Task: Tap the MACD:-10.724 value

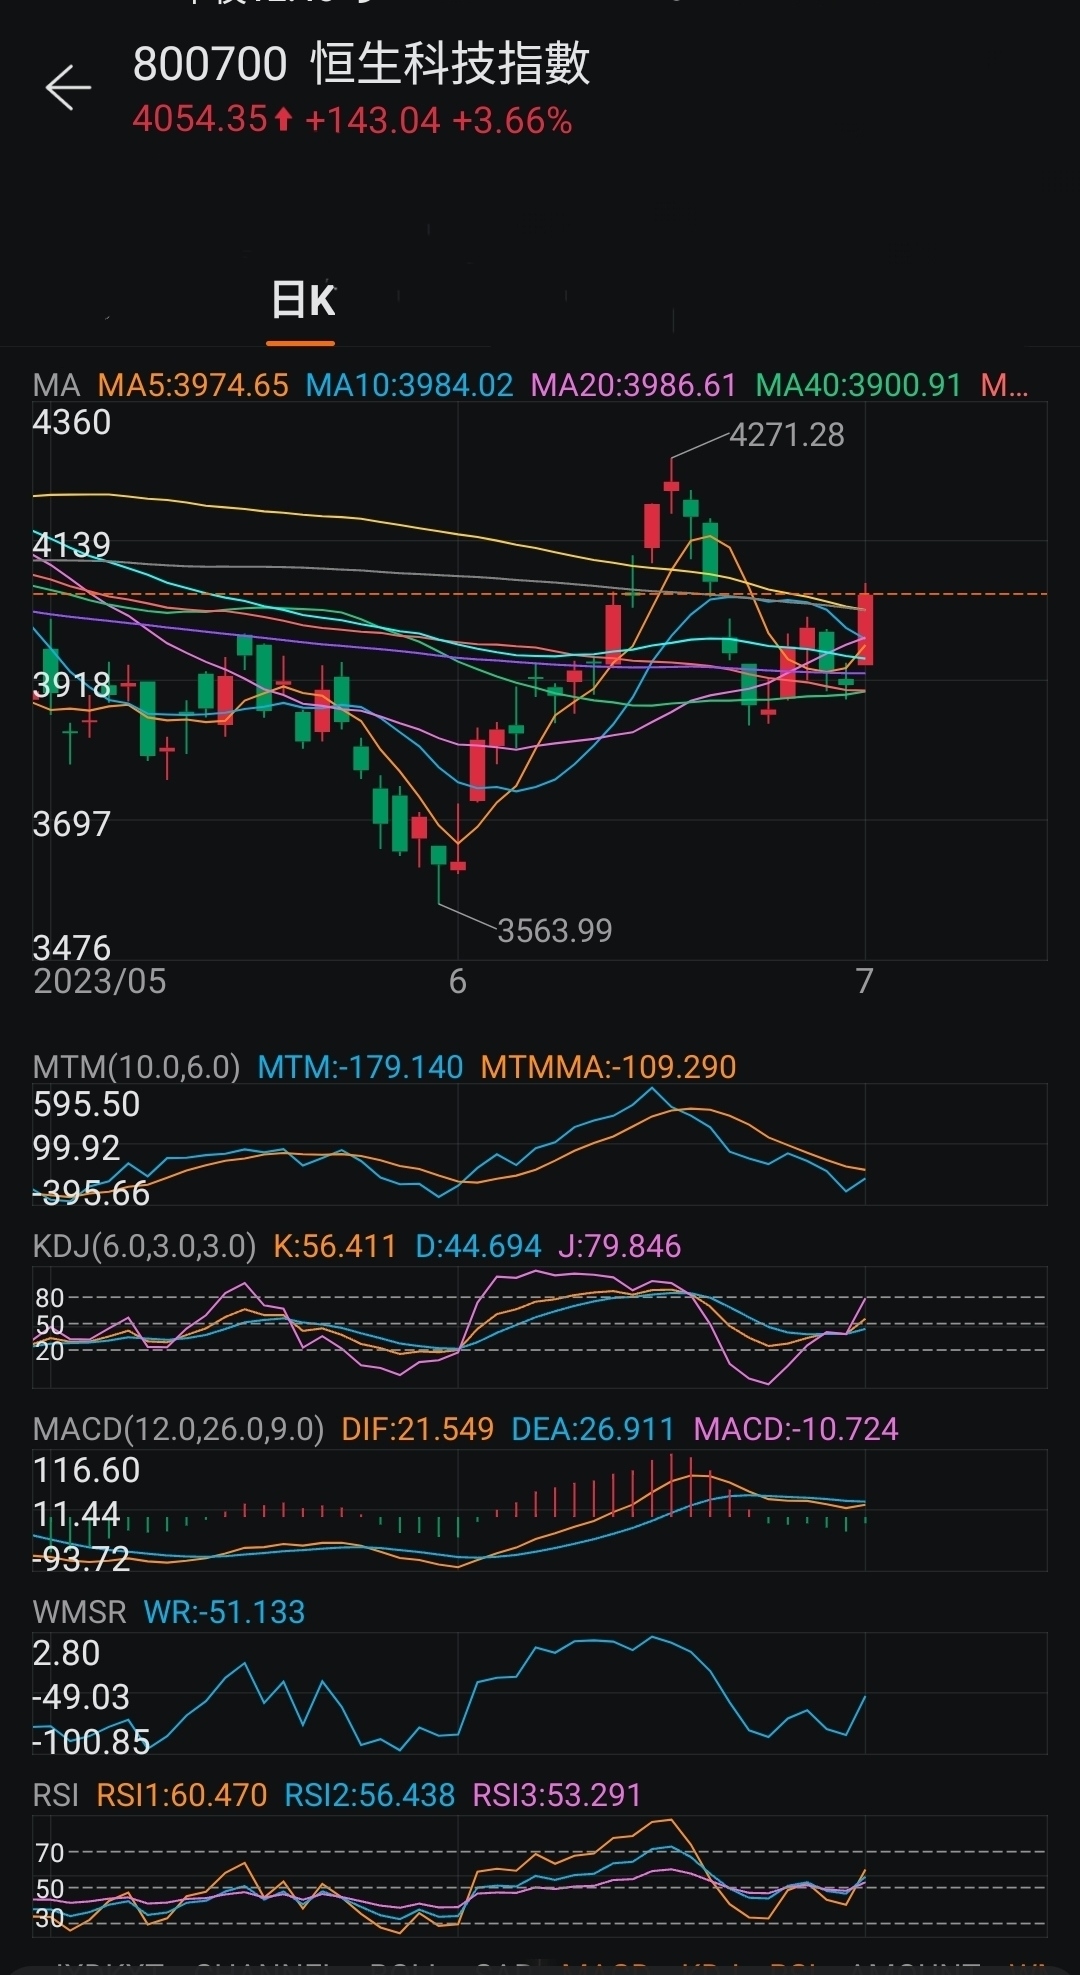Action: pos(796,1429)
